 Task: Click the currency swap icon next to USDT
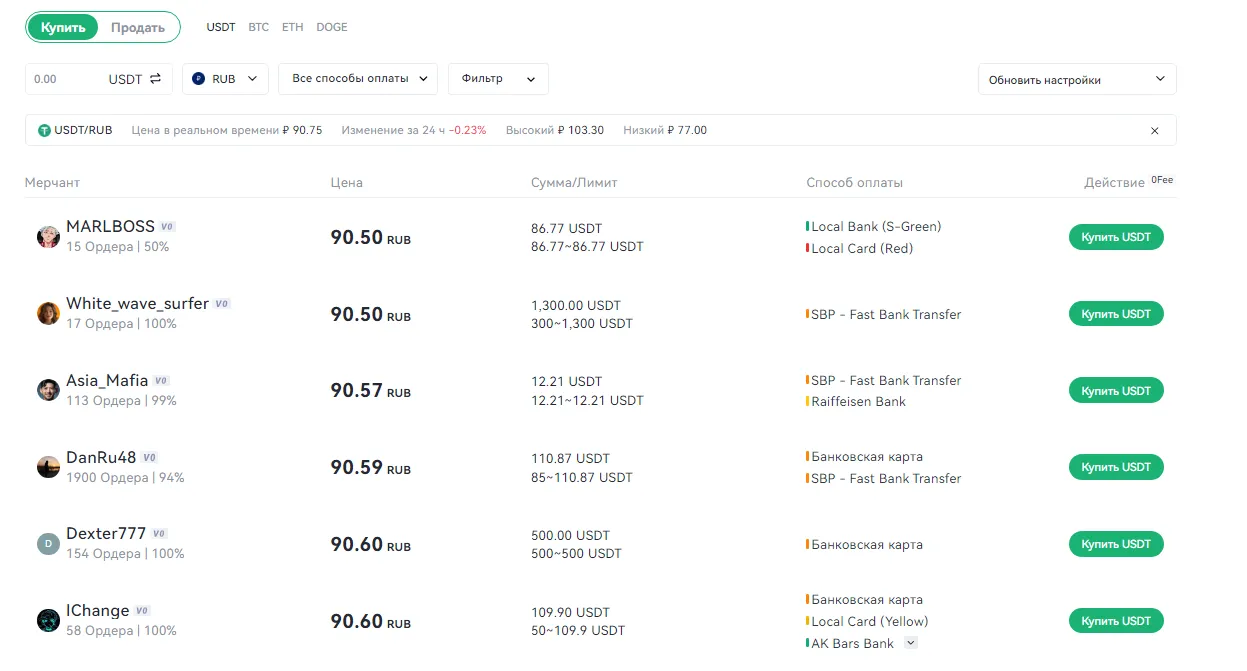[153, 78]
